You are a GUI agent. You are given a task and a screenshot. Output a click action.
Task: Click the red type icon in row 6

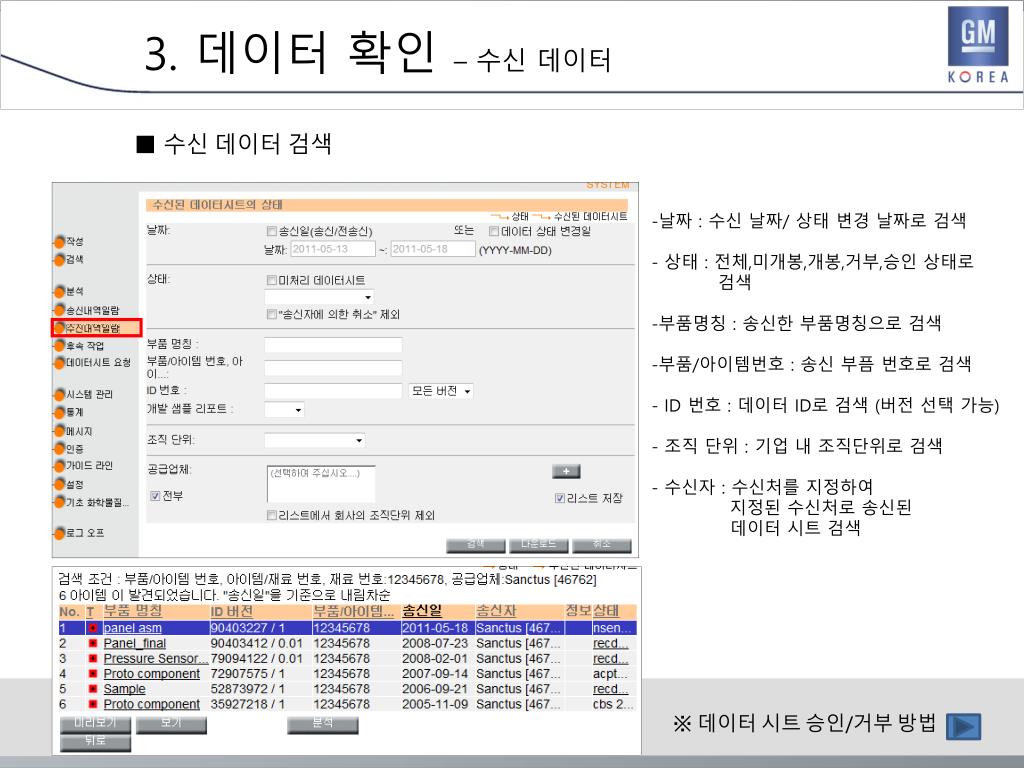(93, 704)
